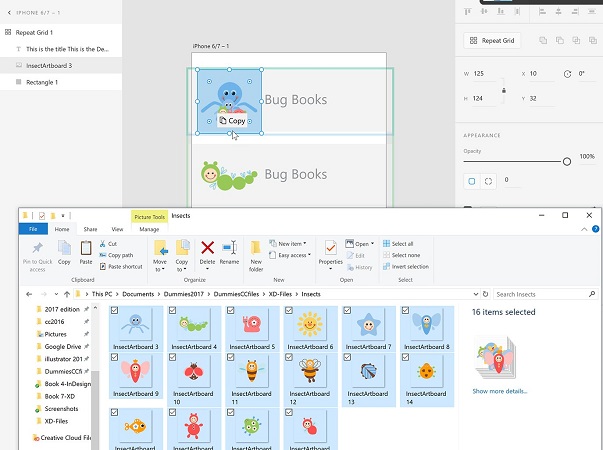Select the same-radius-for-all-corners icon
The height and width of the screenshot is (450, 603).
(472, 181)
